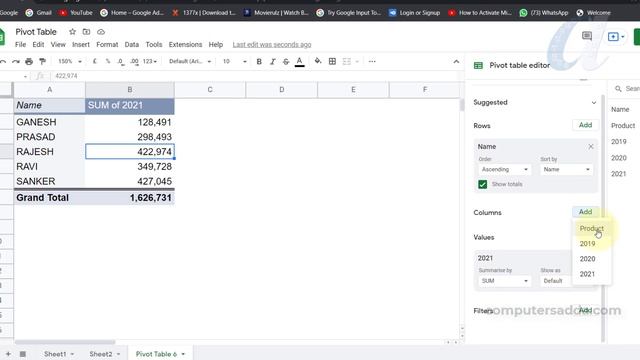Open the Help menu
The width and height of the screenshot is (640, 360).
(x=216, y=44)
